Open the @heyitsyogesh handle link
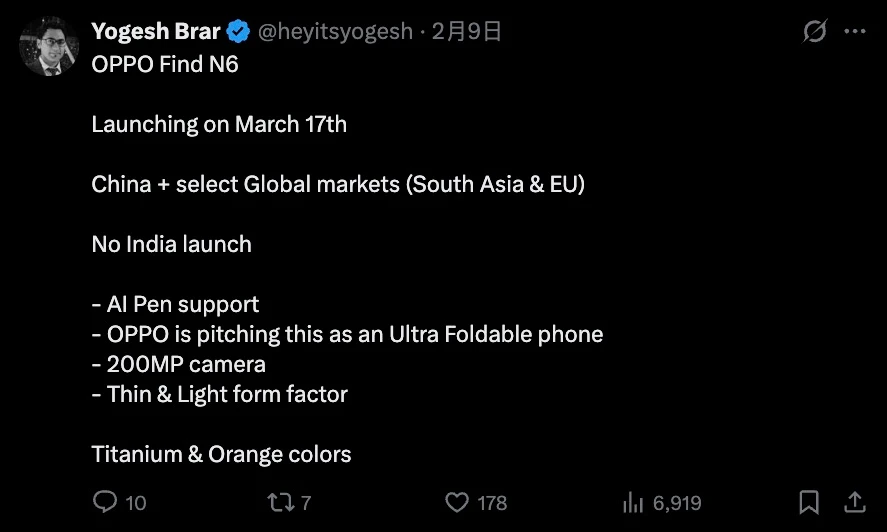This screenshot has height=532, width=887. click(x=335, y=32)
